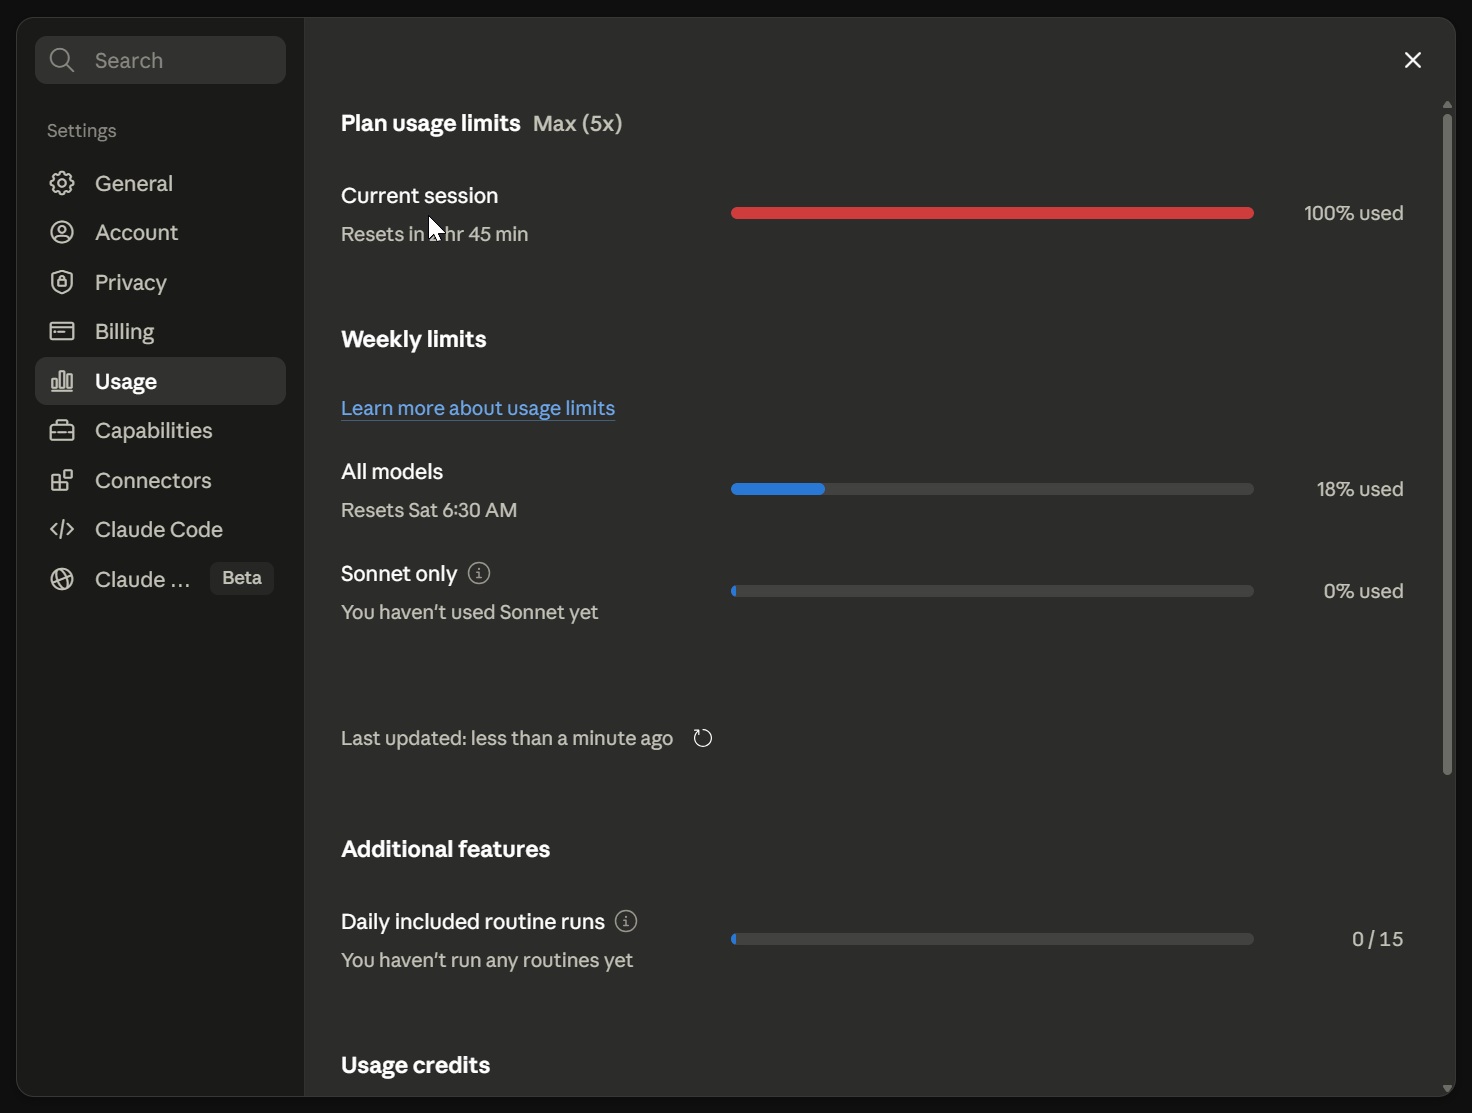This screenshot has height=1113, width=1472.
Task: Click the Account person icon
Action: point(62,232)
